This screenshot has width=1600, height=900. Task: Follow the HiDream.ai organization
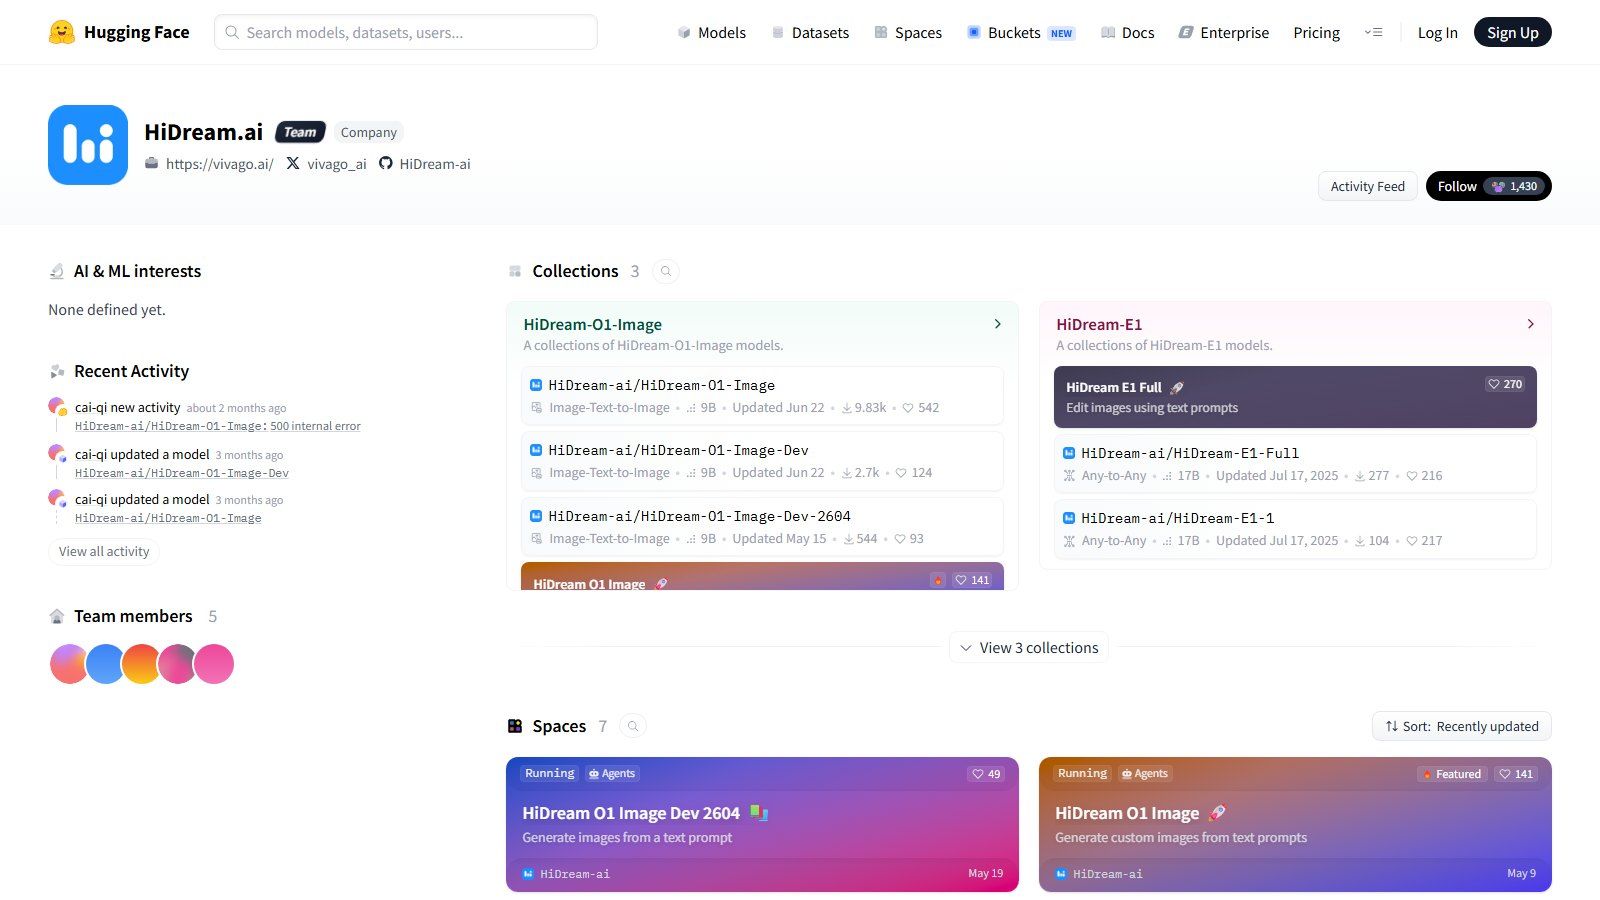(1488, 186)
